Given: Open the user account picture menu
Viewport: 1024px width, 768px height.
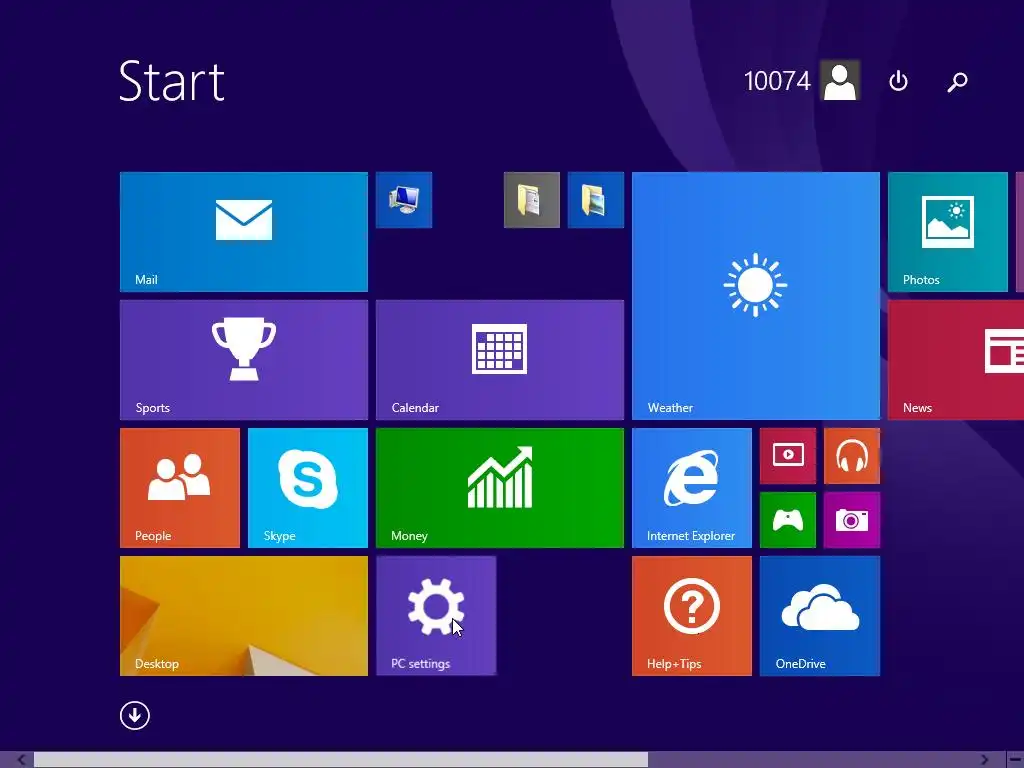Looking at the screenshot, I should (x=840, y=80).
